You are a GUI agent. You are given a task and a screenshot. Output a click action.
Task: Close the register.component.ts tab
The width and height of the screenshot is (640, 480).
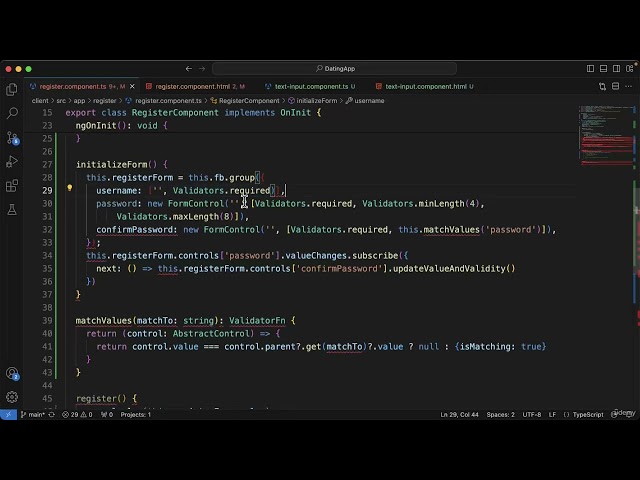[x=132, y=86]
